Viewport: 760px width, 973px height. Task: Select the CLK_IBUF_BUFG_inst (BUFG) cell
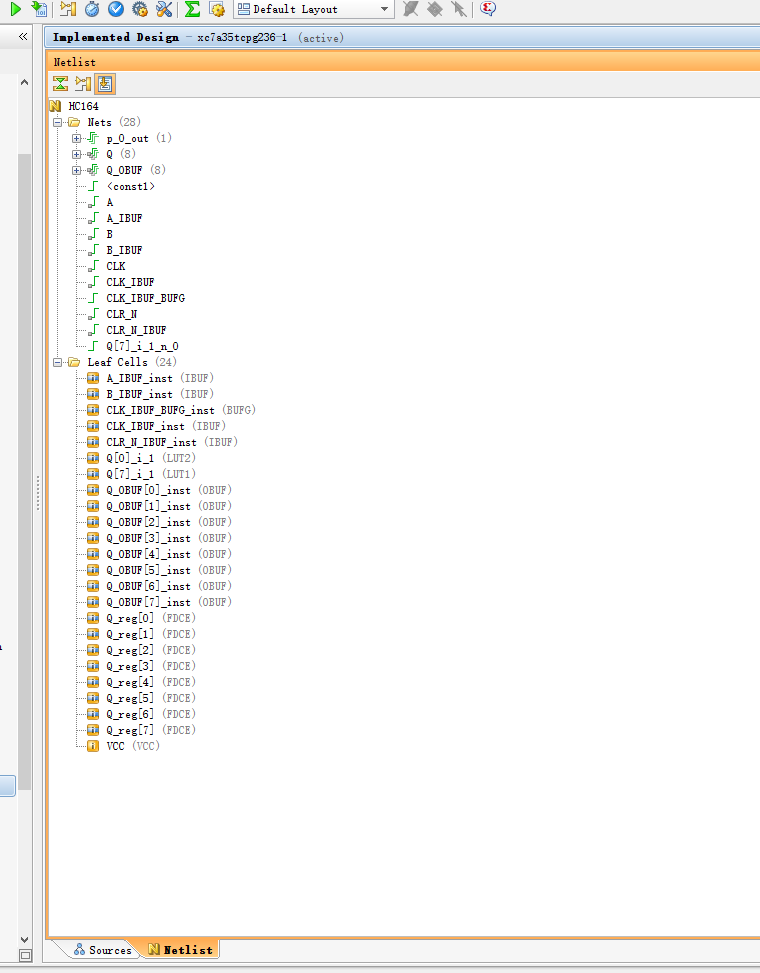coord(181,410)
